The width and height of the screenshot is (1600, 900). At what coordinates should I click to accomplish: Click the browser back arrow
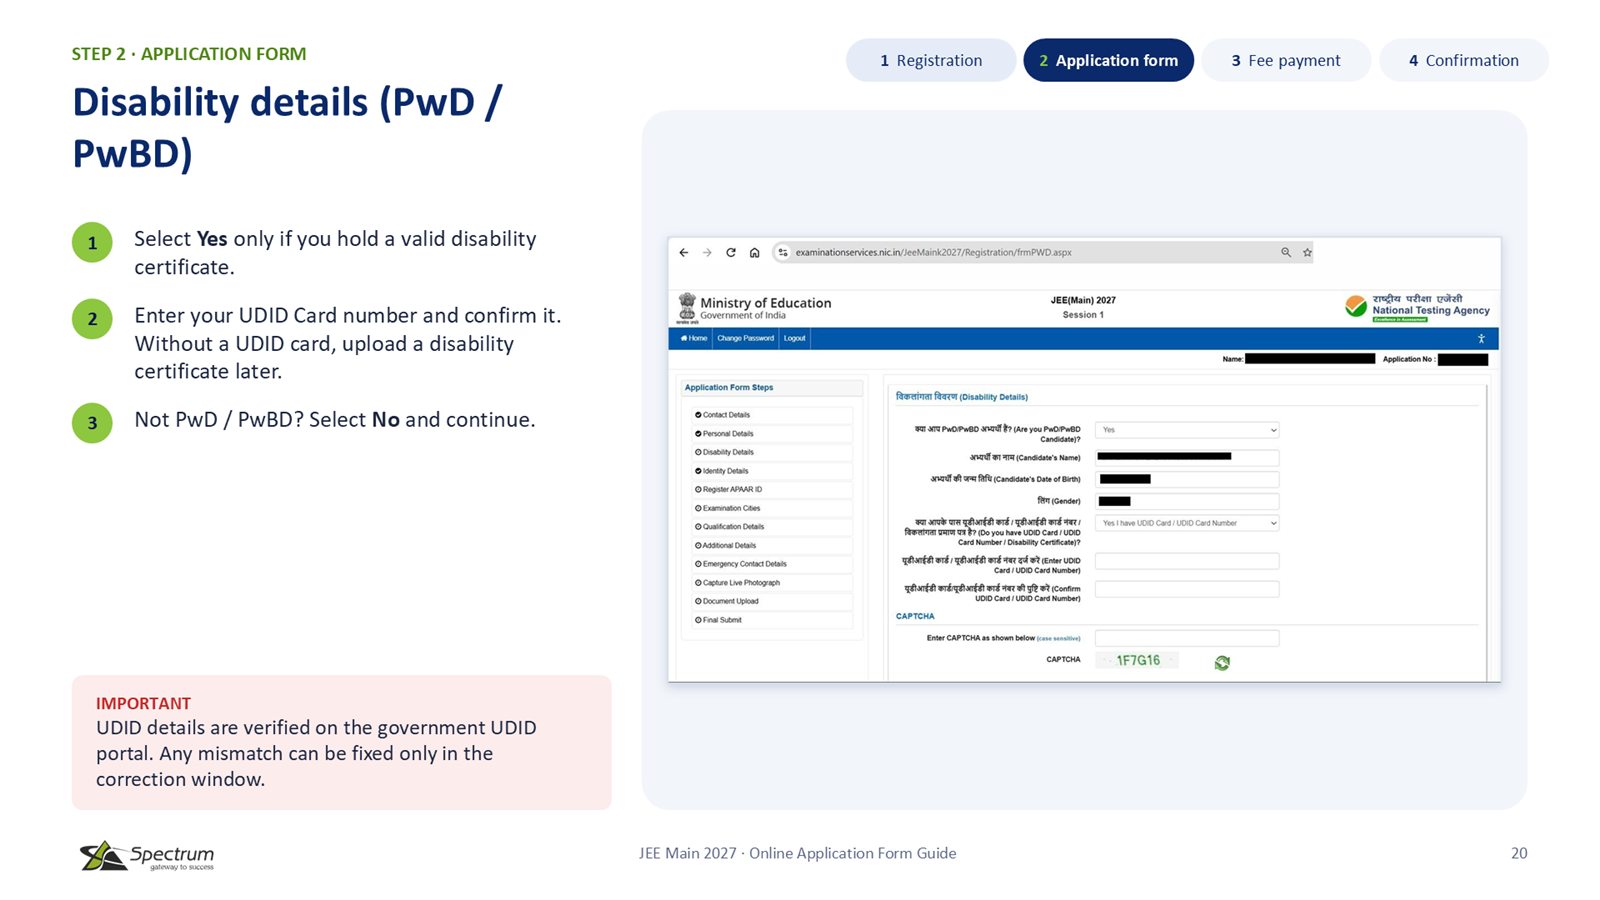pyautogui.click(x=683, y=253)
